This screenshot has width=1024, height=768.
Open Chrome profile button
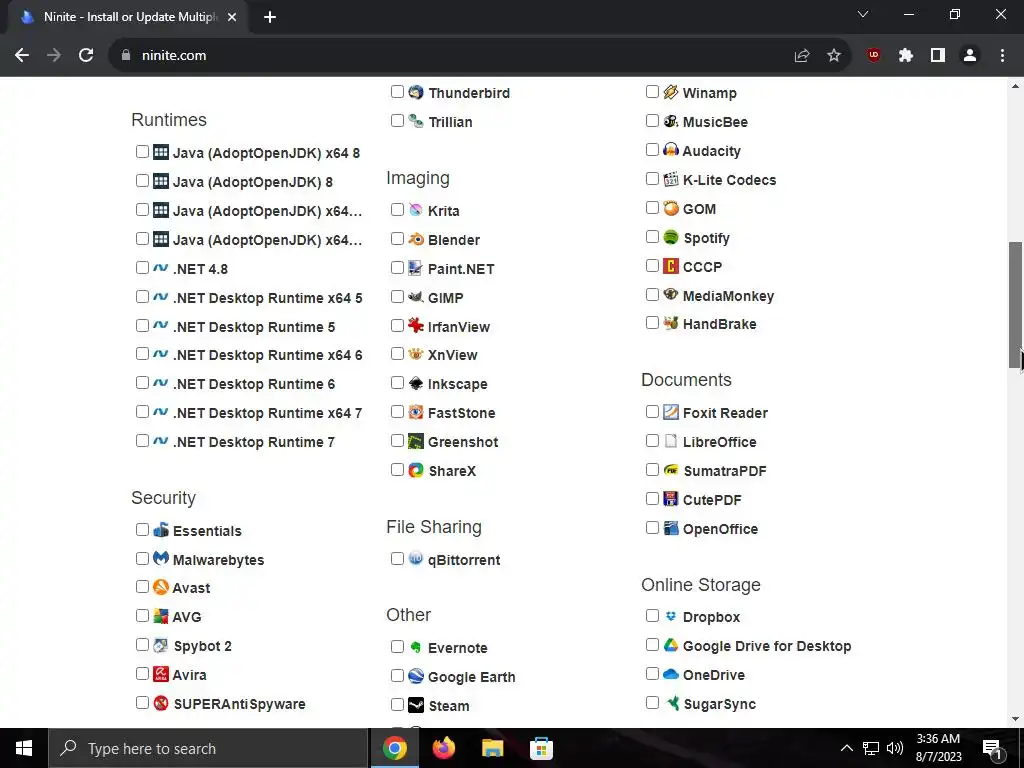970,56
